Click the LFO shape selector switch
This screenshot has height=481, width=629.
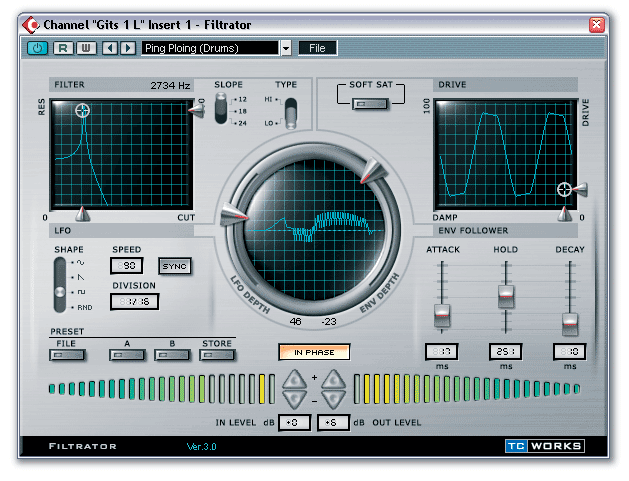click(x=60, y=285)
